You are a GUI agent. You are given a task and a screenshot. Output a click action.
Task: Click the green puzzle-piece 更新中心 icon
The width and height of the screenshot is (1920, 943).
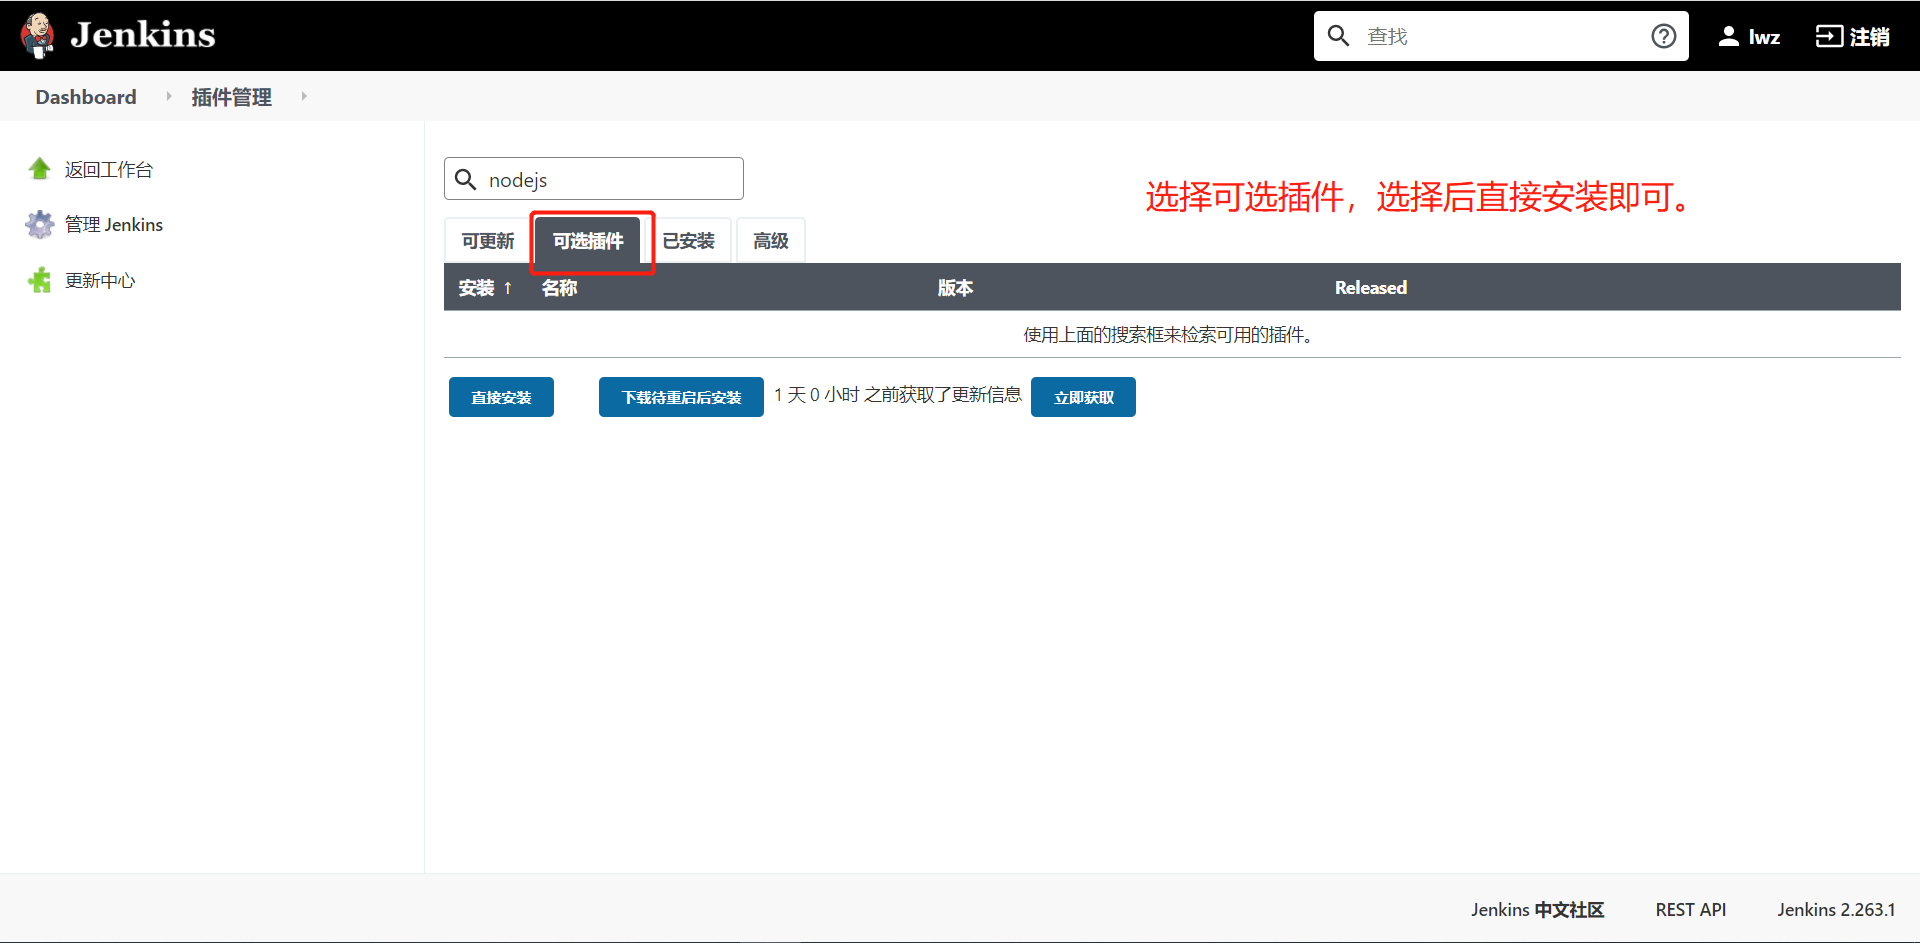[x=40, y=280]
